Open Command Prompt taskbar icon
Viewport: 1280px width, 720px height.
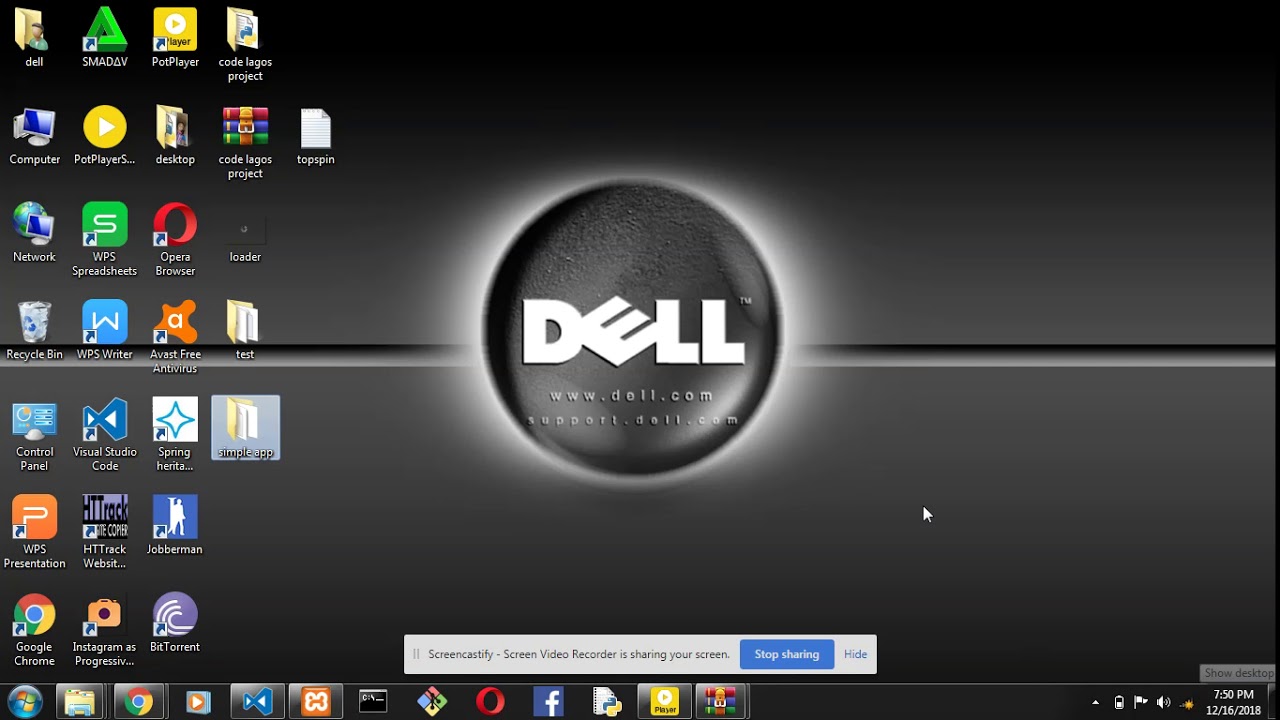(373, 702)
